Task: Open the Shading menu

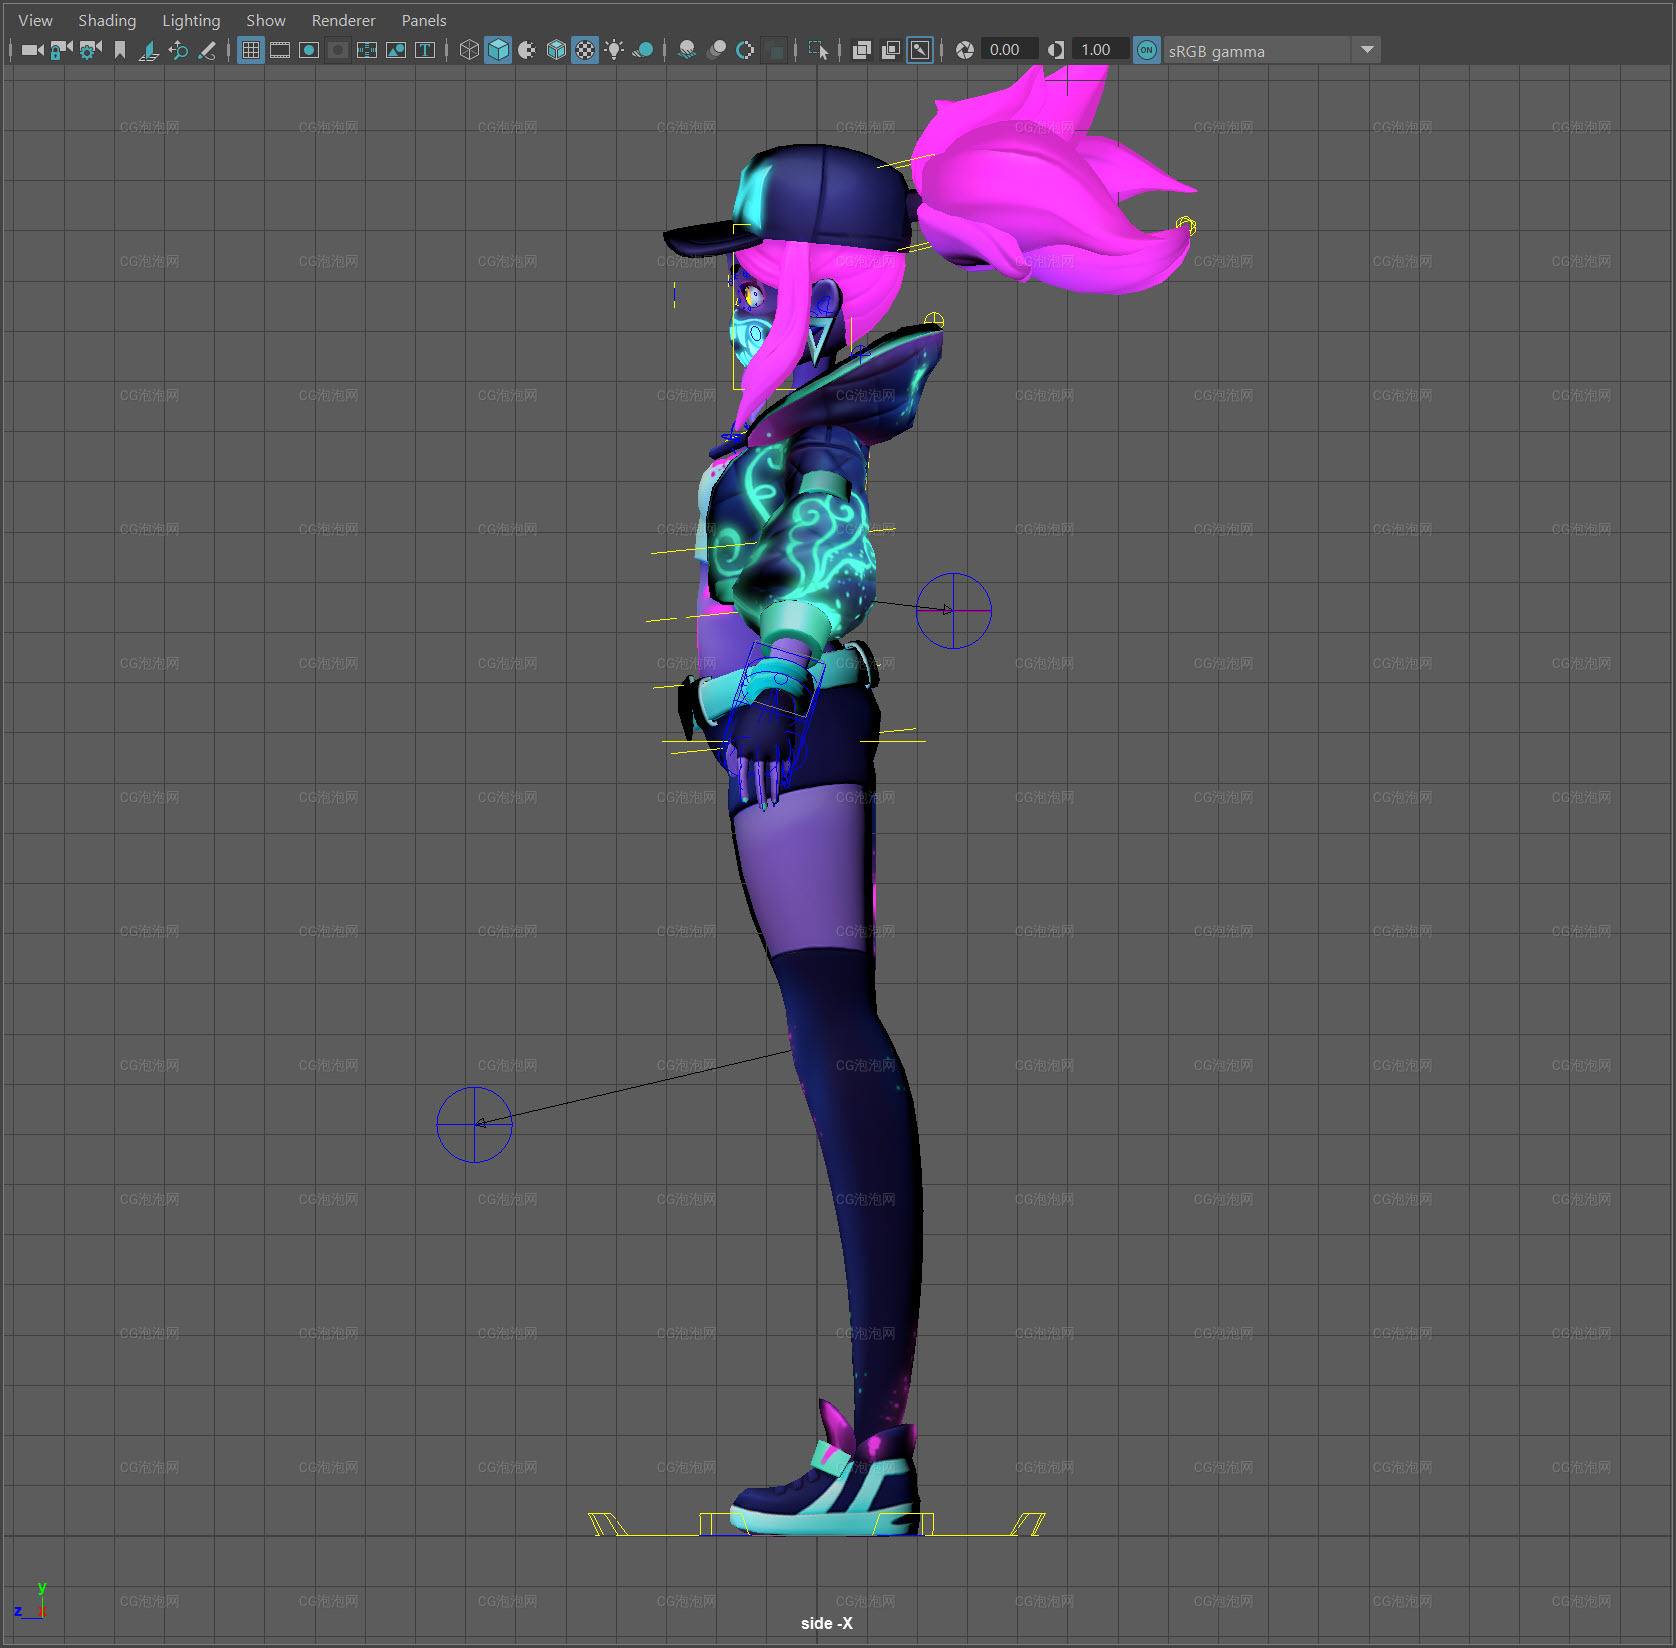Action: (107, 20)
